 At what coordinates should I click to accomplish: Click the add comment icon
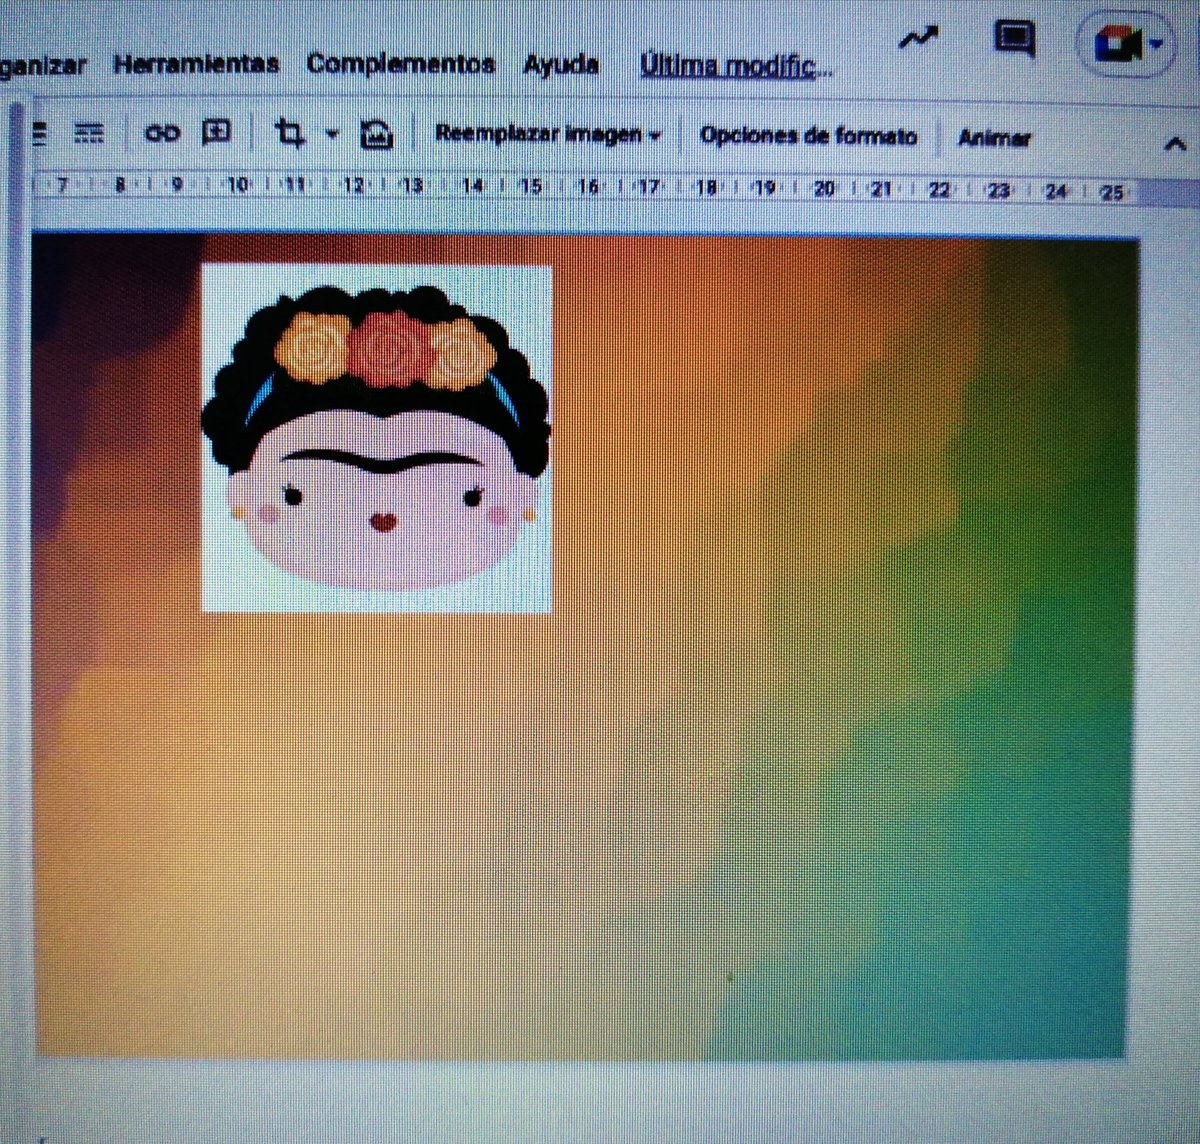coord(216,132)
